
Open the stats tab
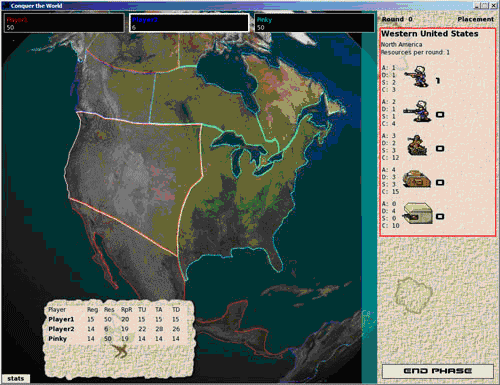pos(16,378)
